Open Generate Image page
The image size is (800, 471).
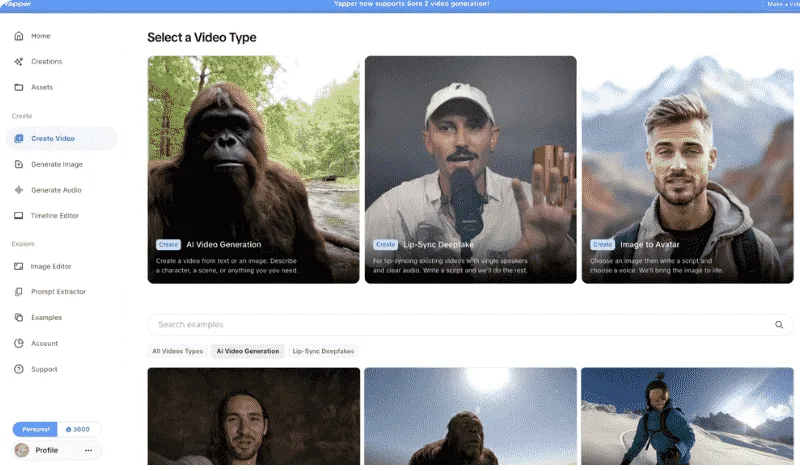click(x=57, y=164)
